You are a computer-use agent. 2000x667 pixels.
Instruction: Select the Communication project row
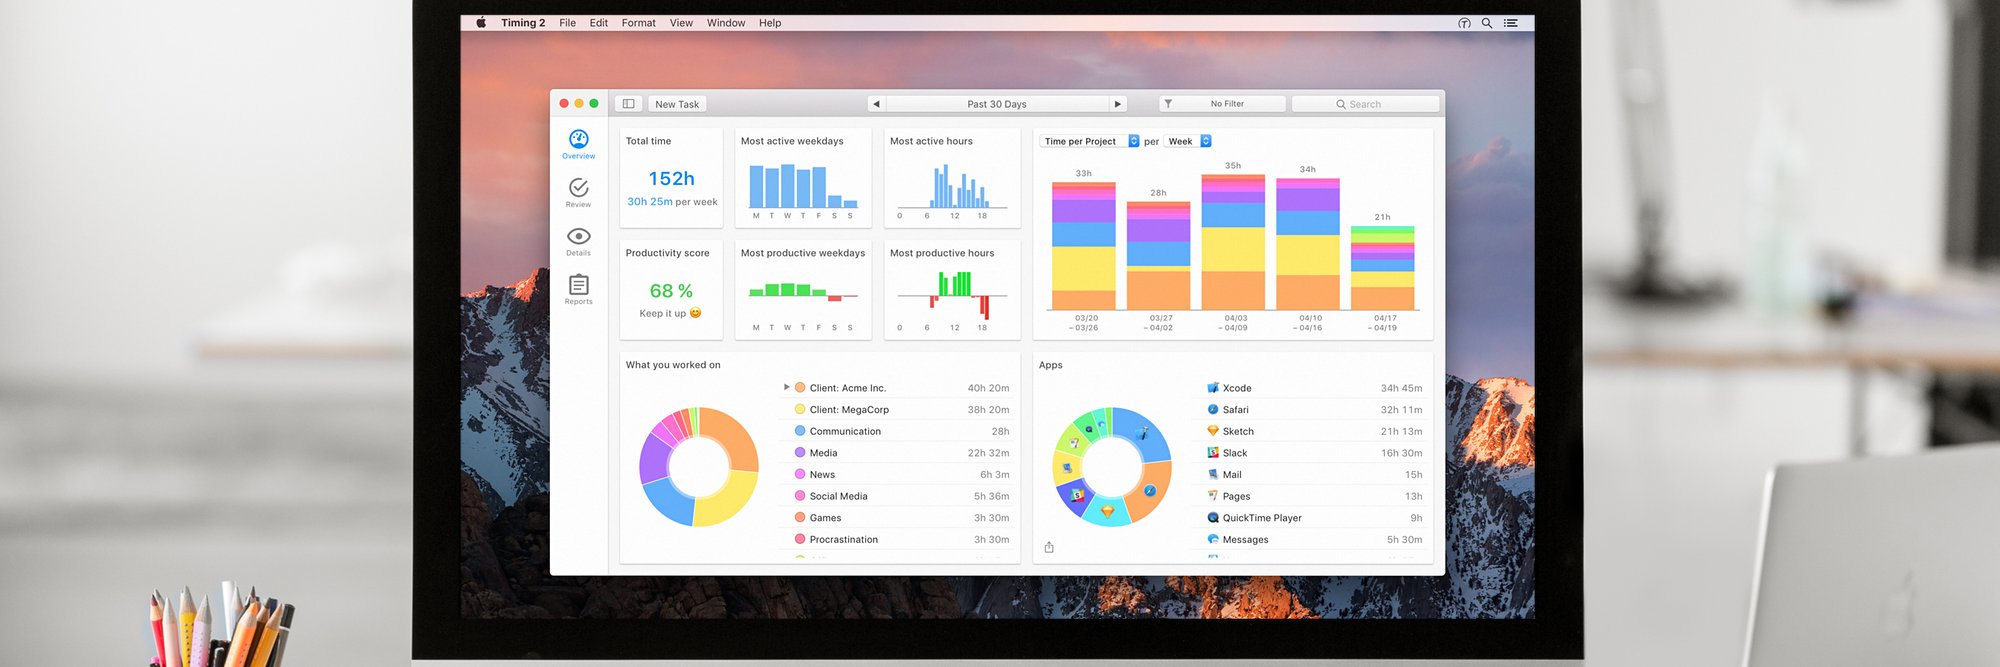tap(897, 431)
